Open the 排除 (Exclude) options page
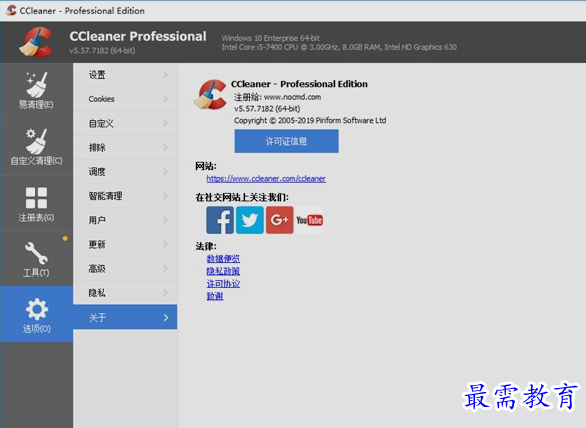The height and width of the screenshot is (428, 586). (125, 148)
